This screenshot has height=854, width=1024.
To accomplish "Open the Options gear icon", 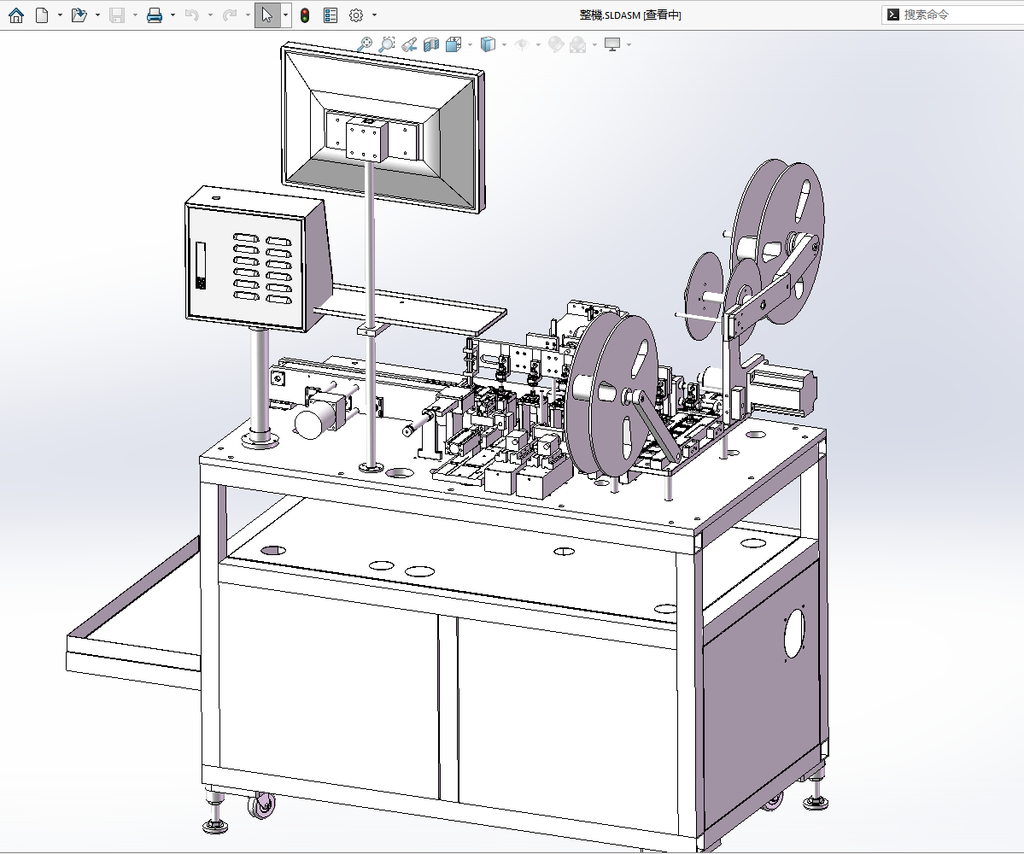I will coord(356,15).
